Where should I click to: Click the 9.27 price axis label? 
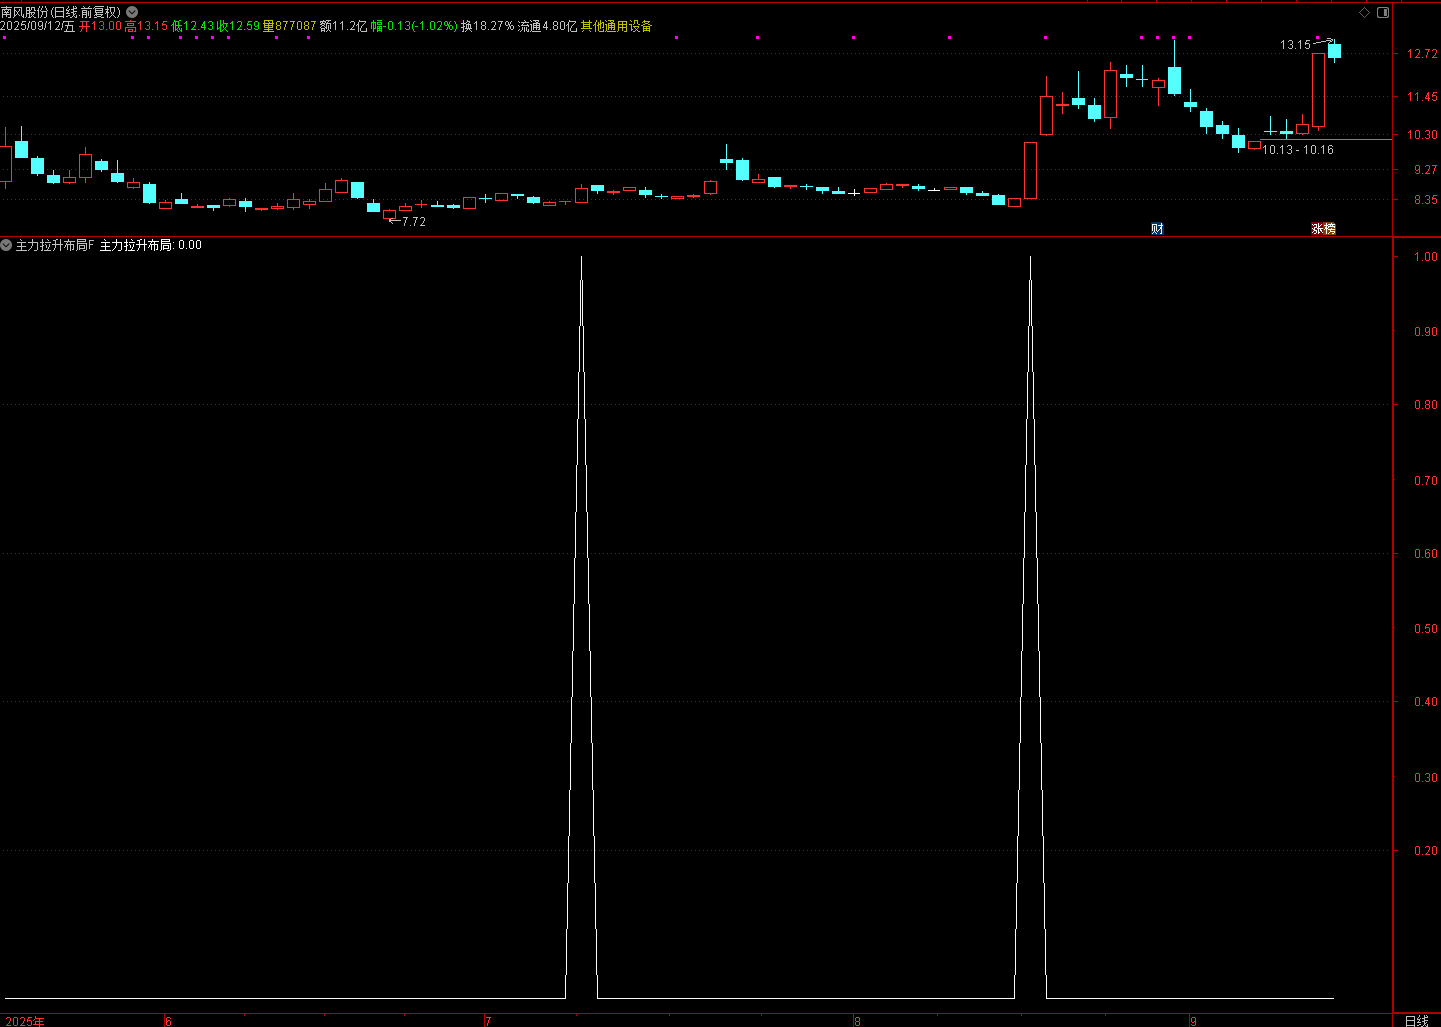point(1425,170)
